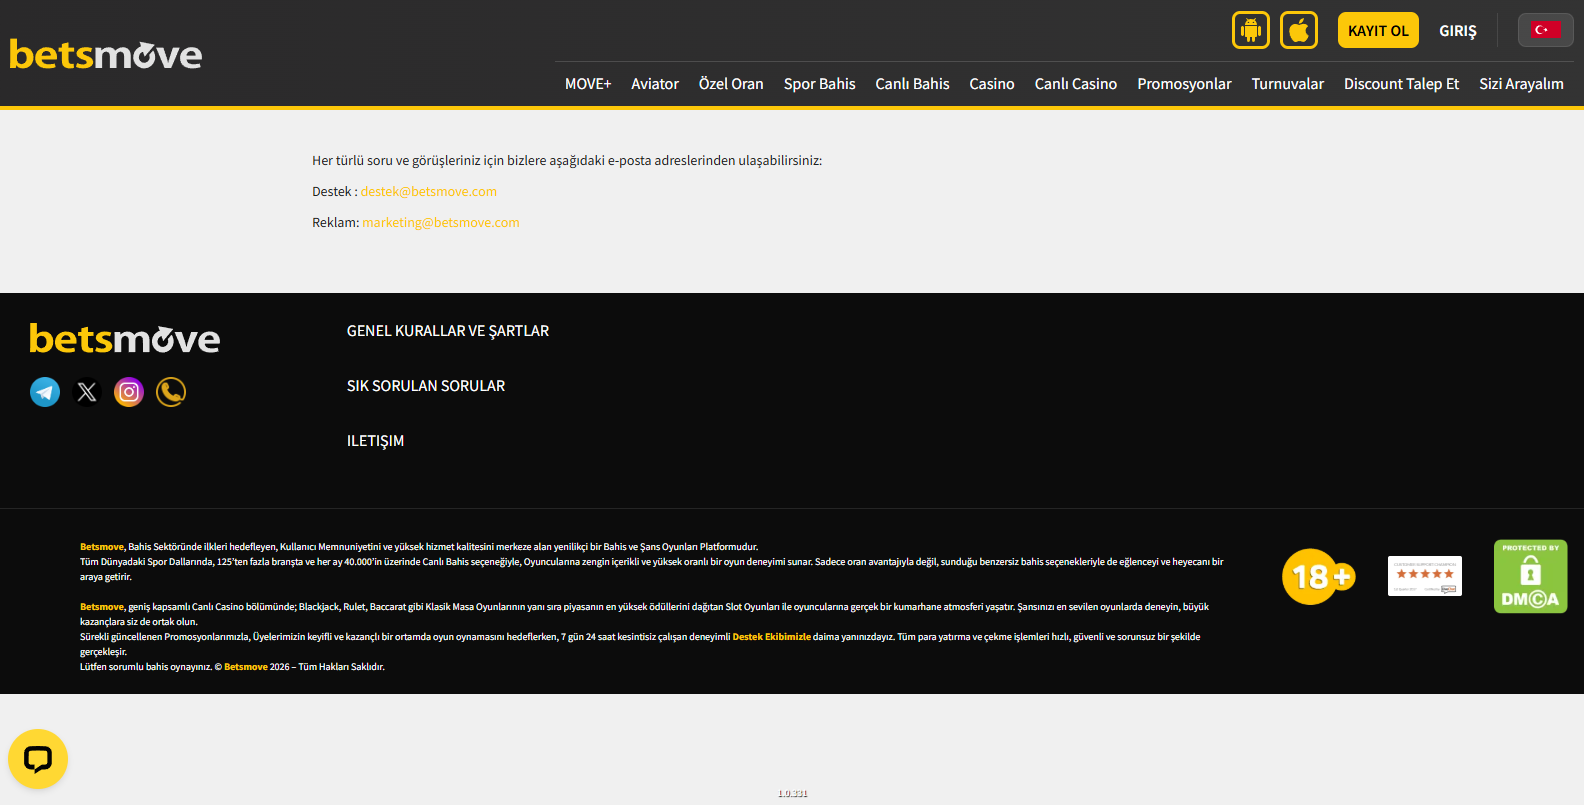This screenshot has width=1584, height=805.
Task: Click the DMCA Protected badge
Action: pos(1530,577)
